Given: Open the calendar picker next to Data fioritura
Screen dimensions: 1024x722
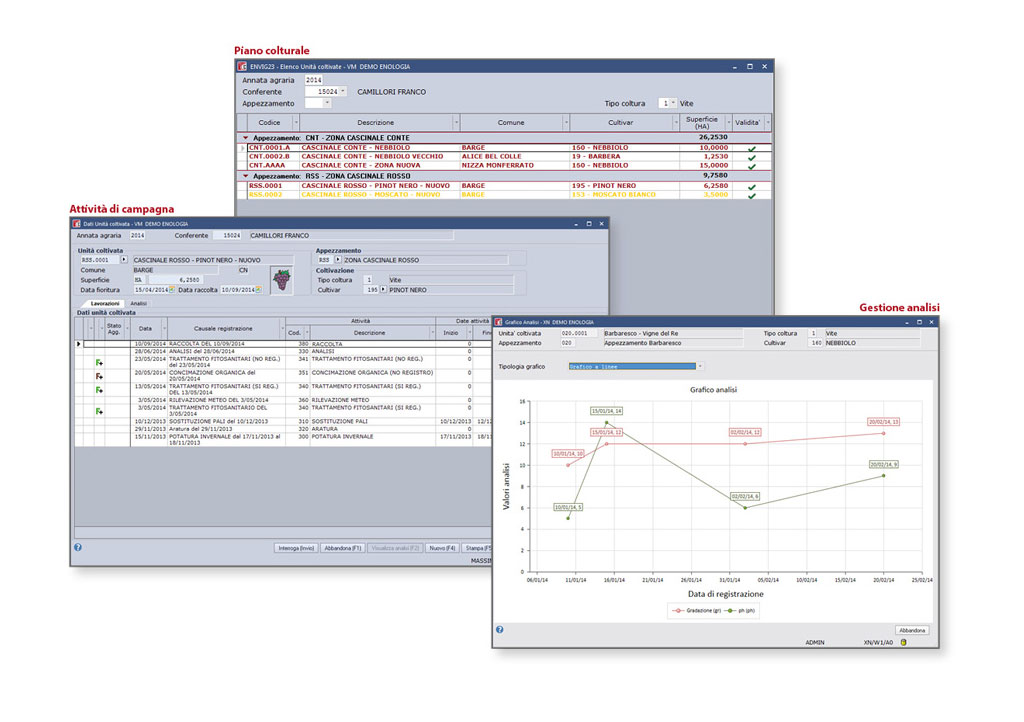Looking at the screenshot, I should click(x=172, y=290).
